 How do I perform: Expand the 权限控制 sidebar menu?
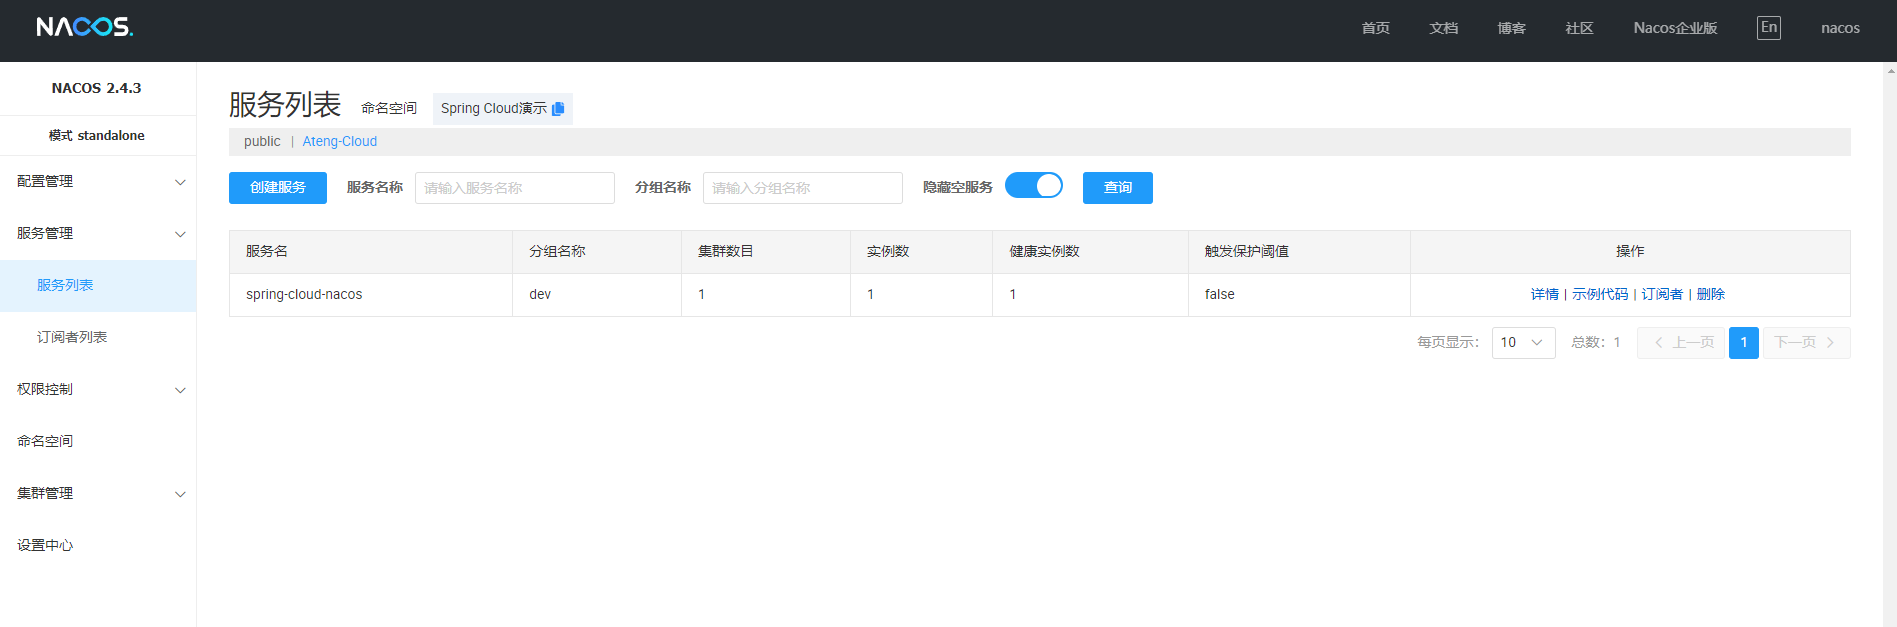(x=98, y=390)
